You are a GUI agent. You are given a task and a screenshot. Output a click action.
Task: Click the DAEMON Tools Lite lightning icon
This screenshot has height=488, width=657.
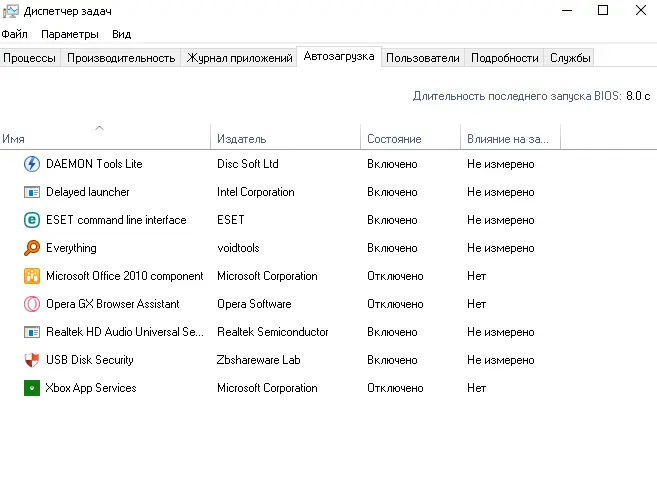tap(32, 164)
